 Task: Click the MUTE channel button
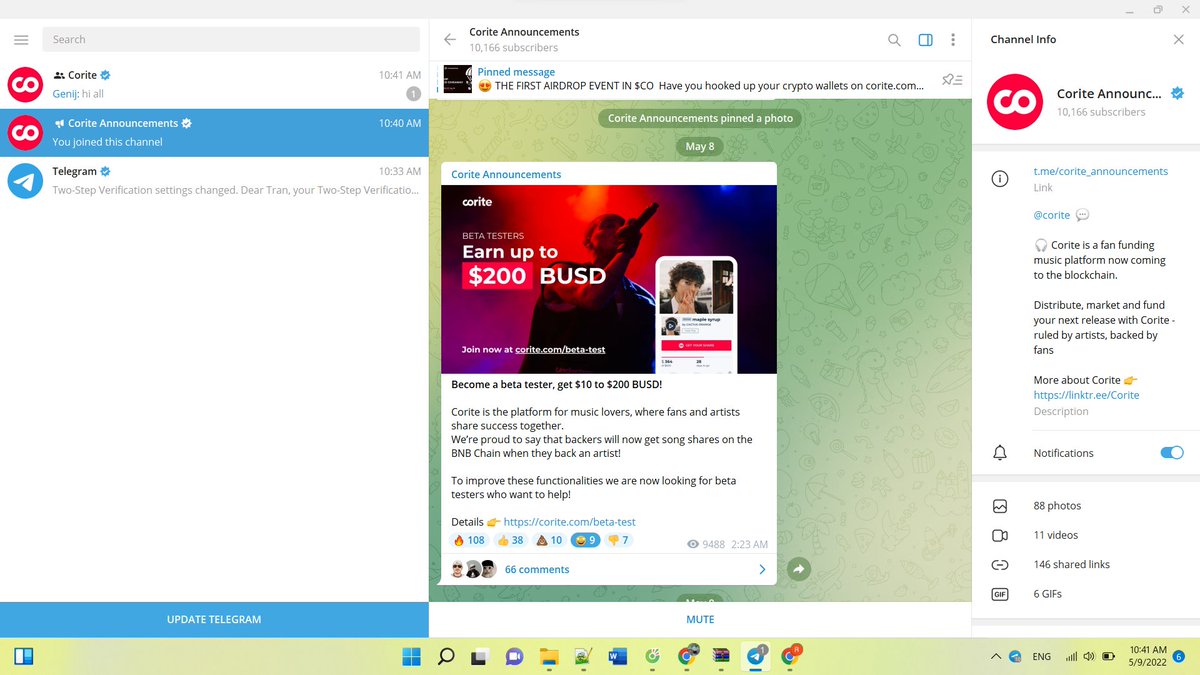click(x=700, y=620)
